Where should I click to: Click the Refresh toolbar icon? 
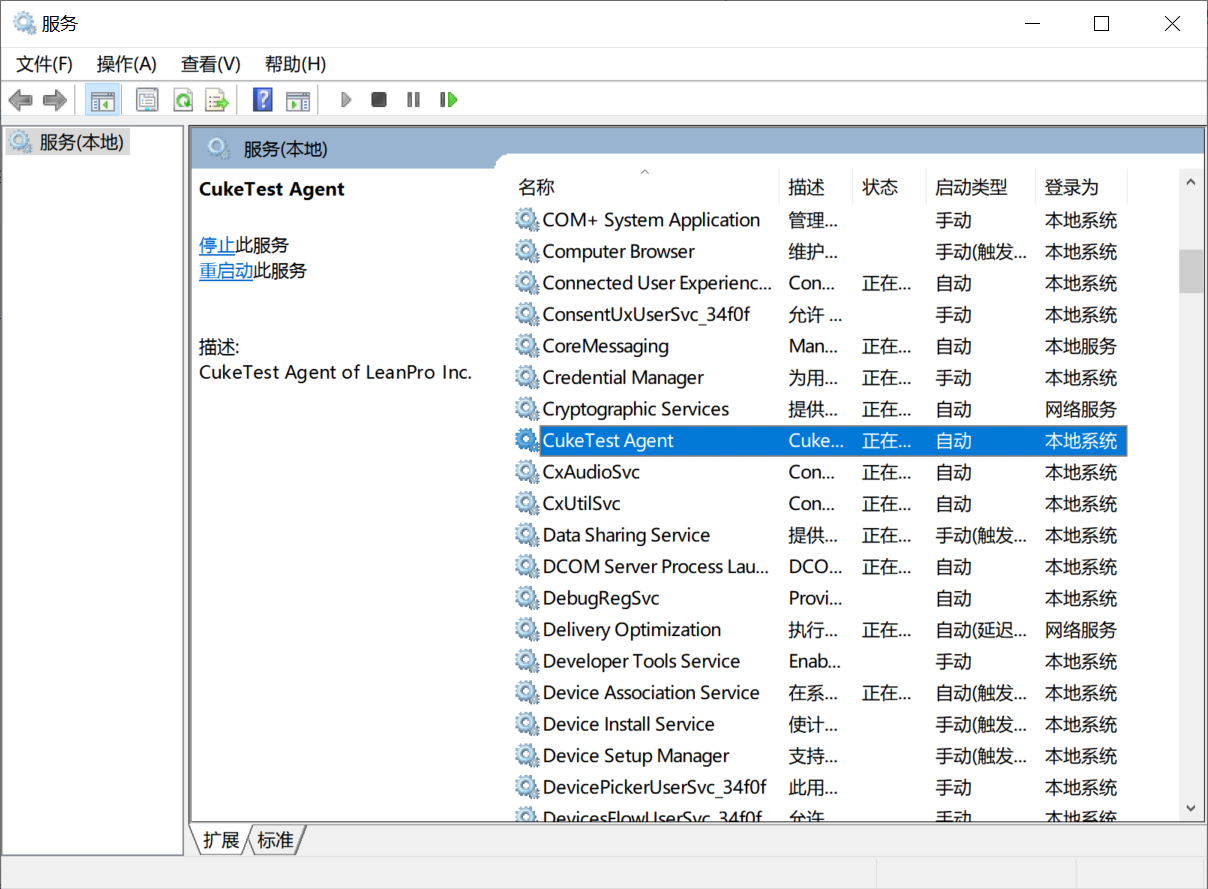(x=182, y=100)
